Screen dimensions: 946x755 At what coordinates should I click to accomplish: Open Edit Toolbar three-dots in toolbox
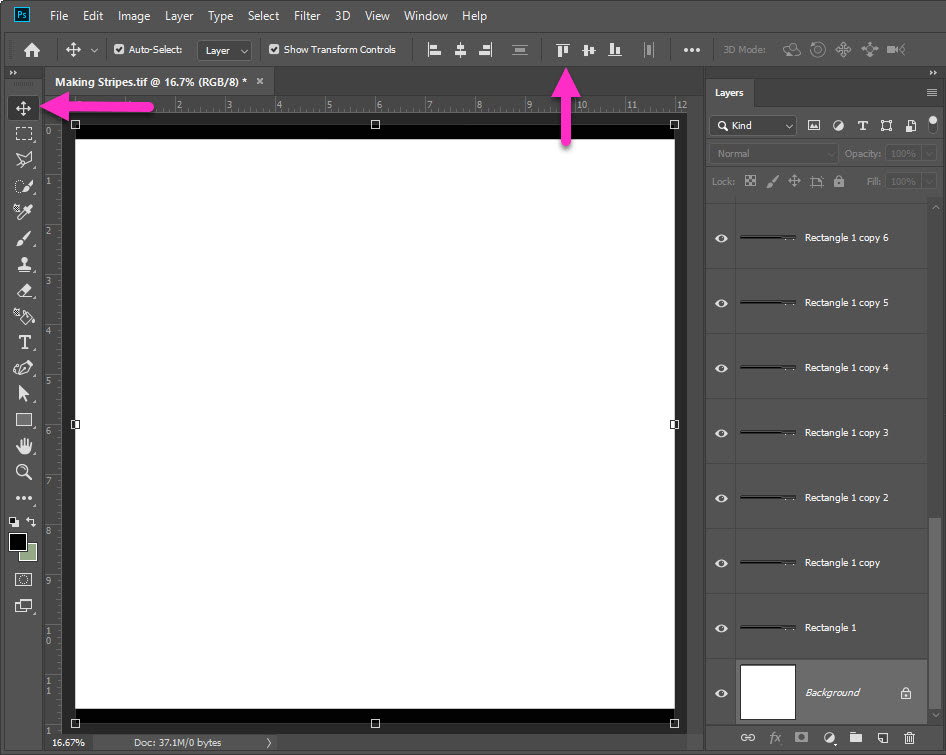[x=24, y=499]
